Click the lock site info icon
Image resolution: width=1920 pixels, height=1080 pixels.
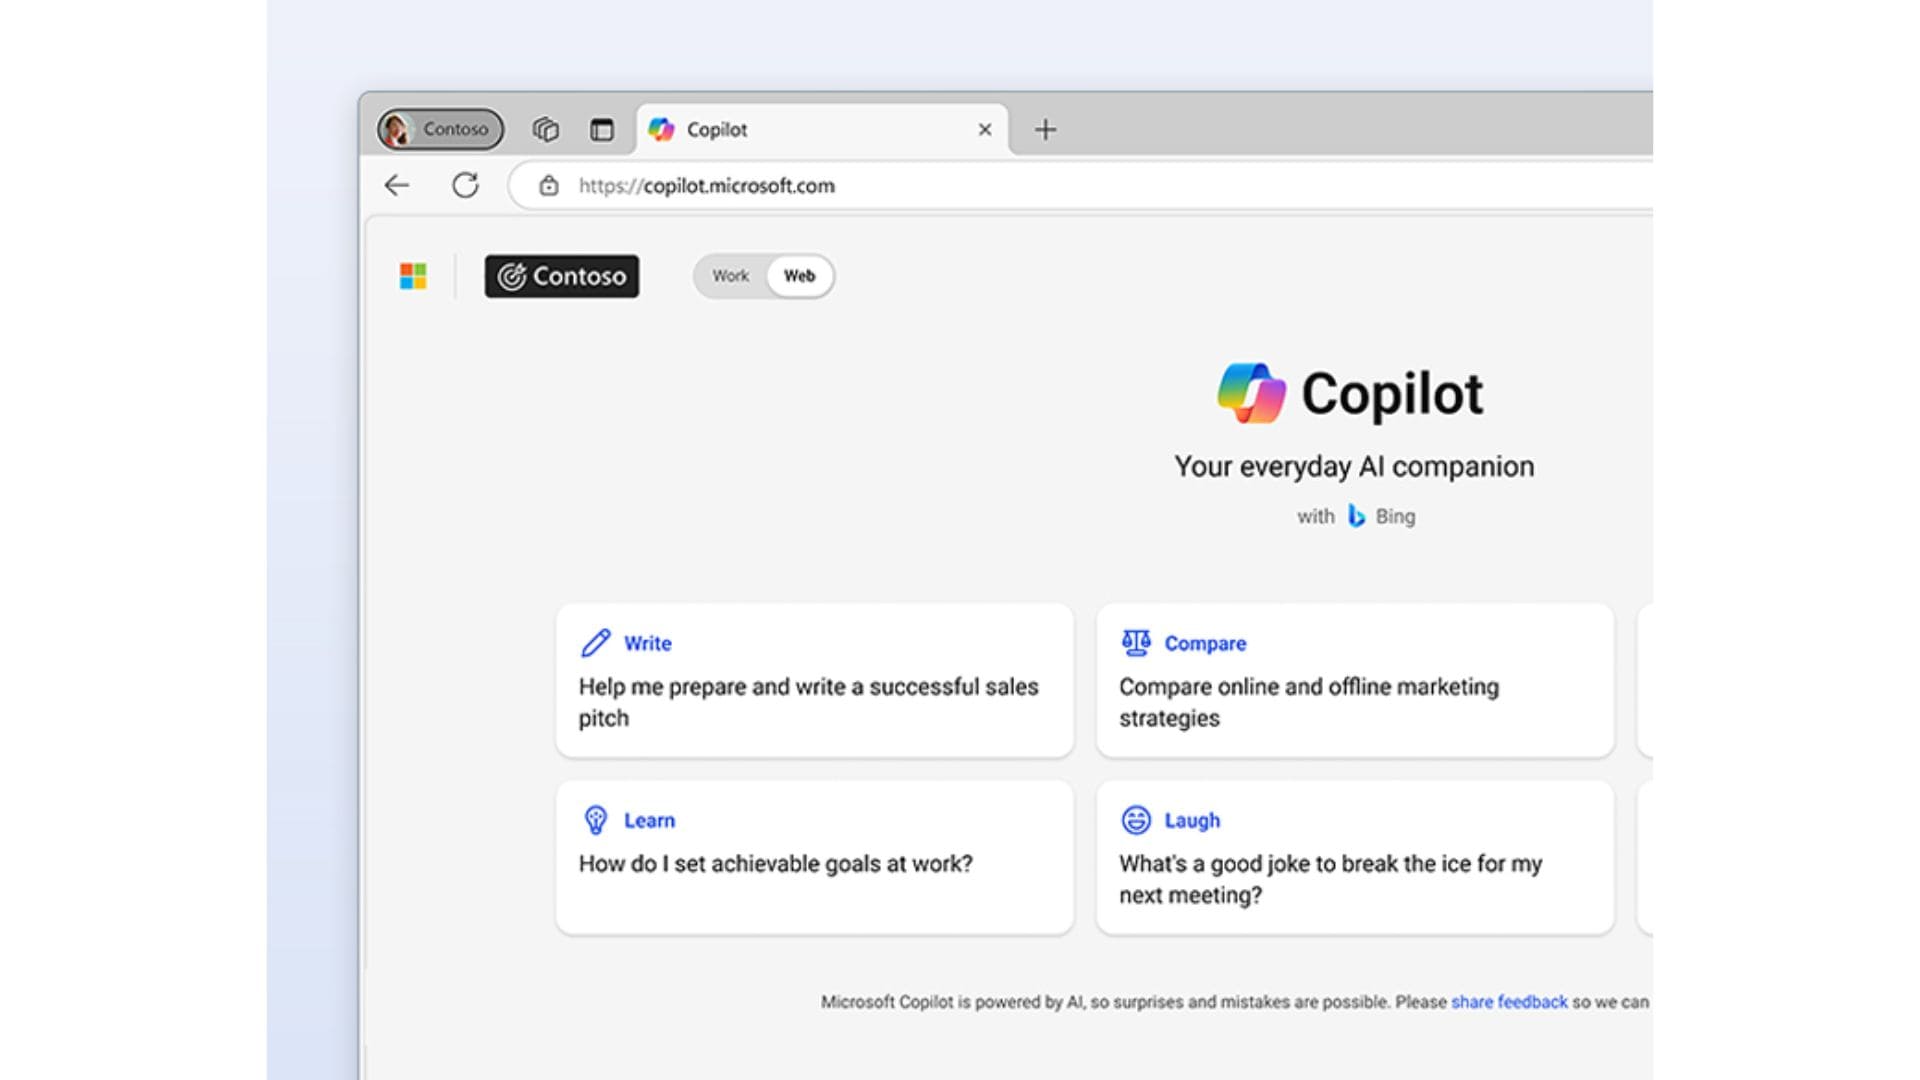click(x=549, y=186)
